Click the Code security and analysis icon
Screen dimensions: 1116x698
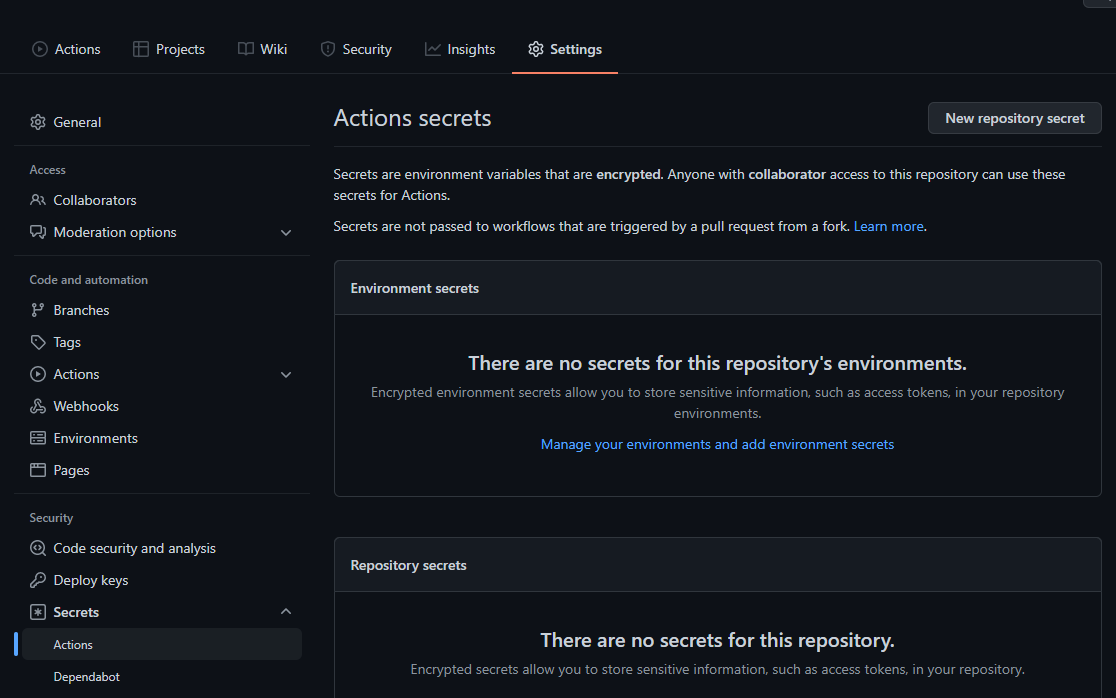tap(38, 549)
